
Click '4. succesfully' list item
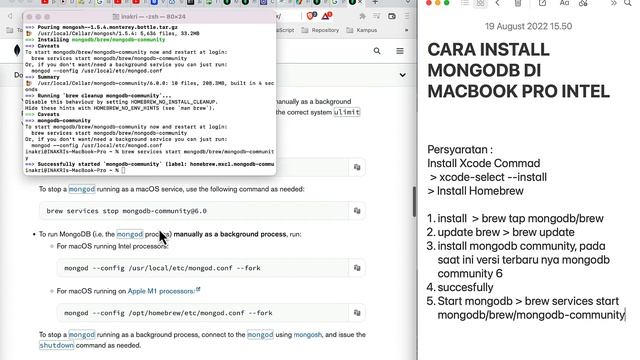[x=460, y=287]
